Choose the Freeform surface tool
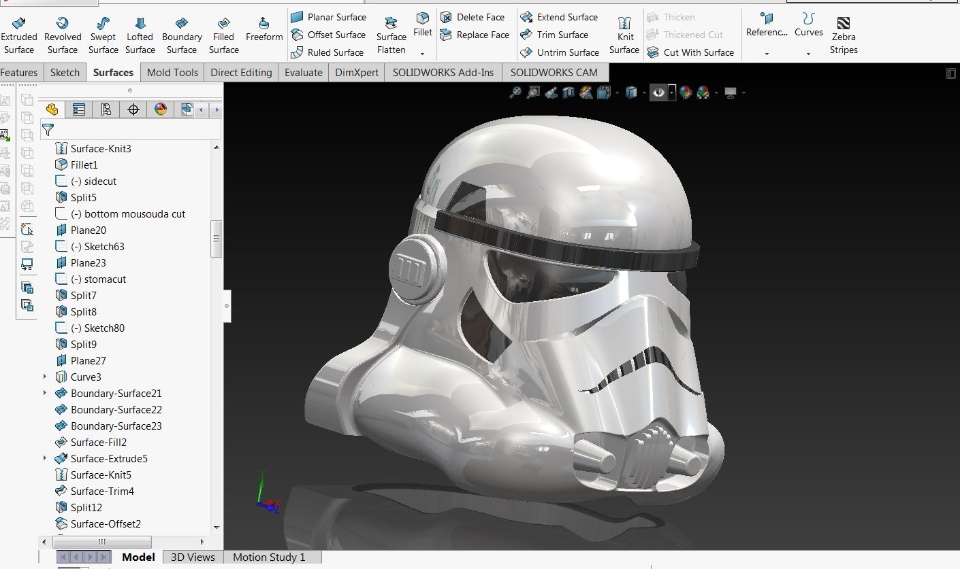 tap(264, 29)
